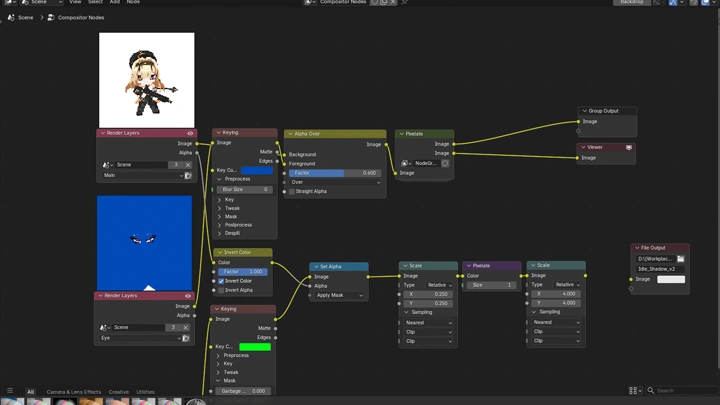Image resolution: width=720 pixels, height=405 pixels.
Task: Click the Garbage value field in the bottom Keying node
Action: 243,391
